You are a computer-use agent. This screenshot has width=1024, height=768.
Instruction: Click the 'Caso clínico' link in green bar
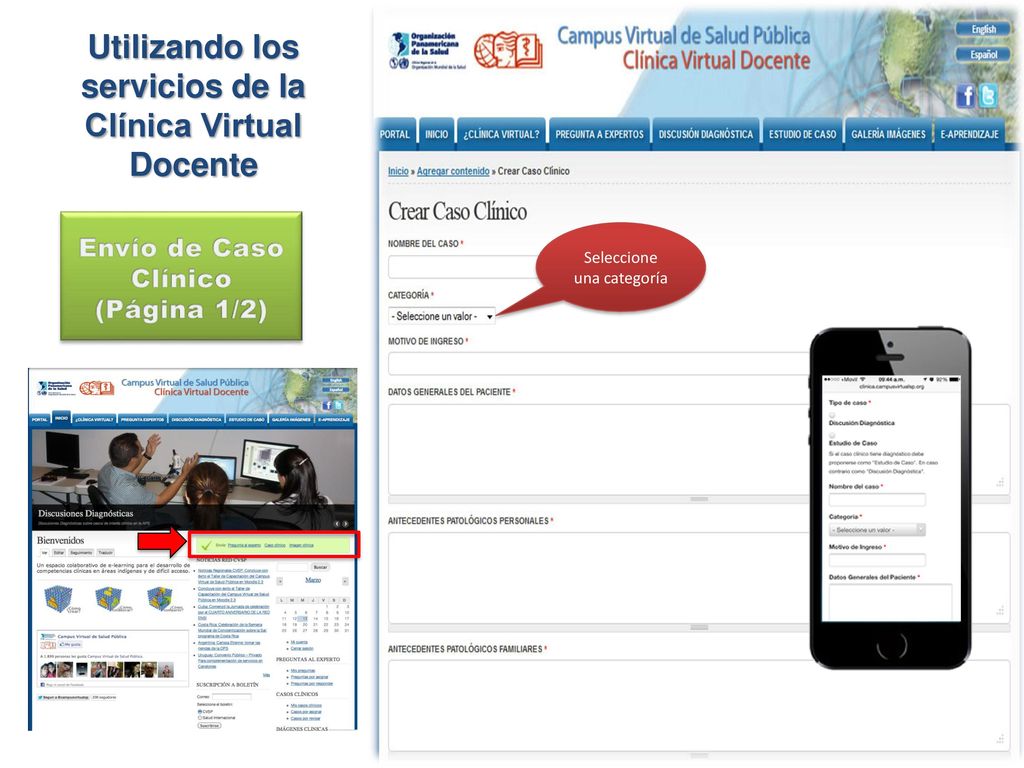[275, 545]
